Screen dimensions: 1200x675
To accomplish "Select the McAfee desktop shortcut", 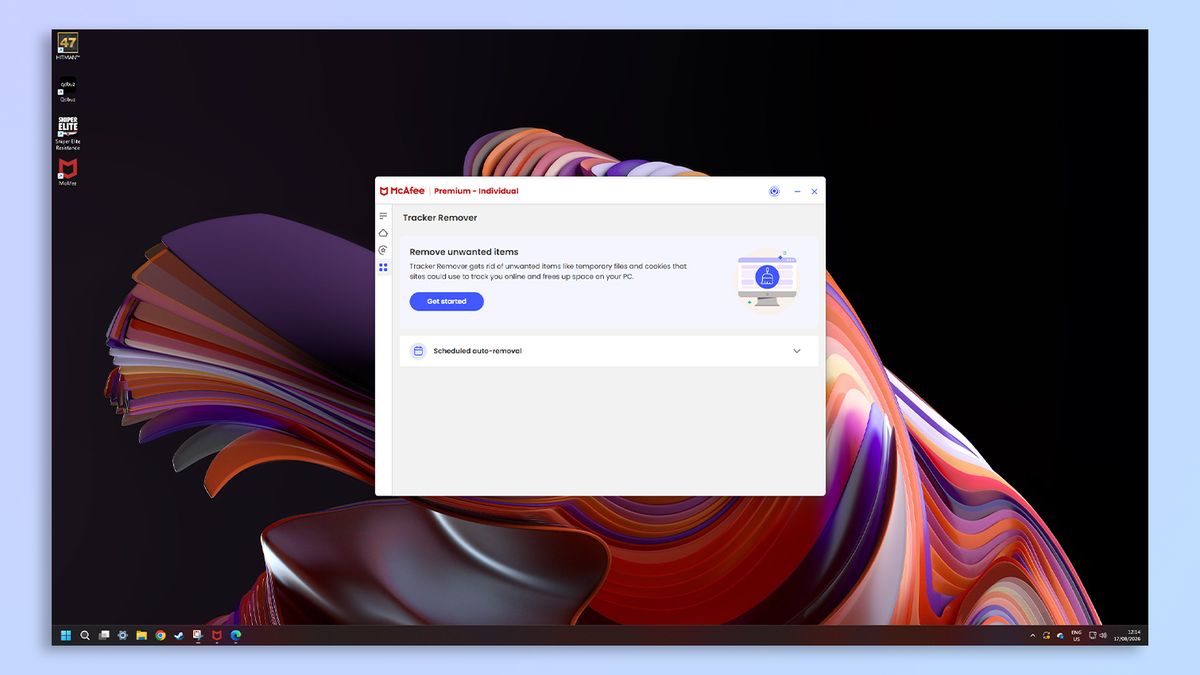I will [68, 173].
